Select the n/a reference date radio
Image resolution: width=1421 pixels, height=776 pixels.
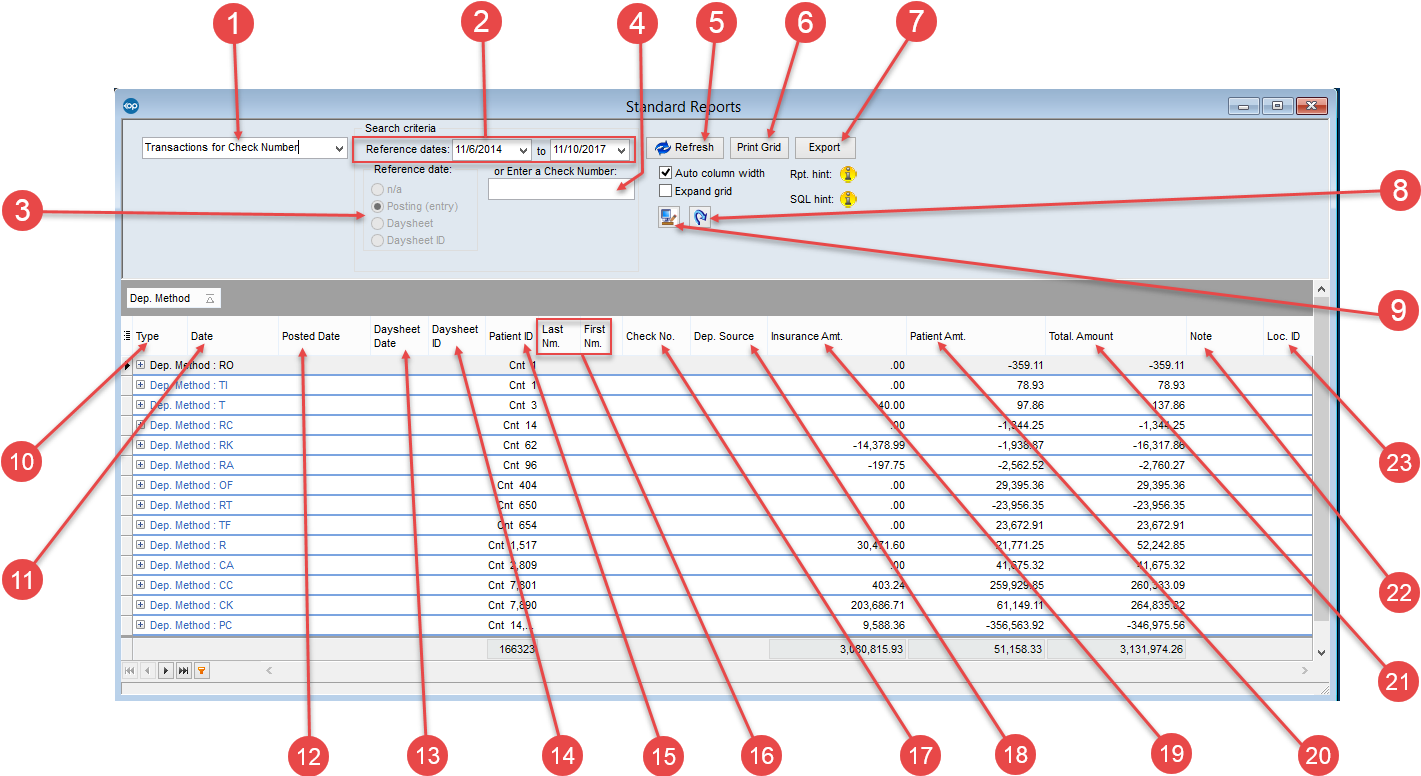point(377,189)
